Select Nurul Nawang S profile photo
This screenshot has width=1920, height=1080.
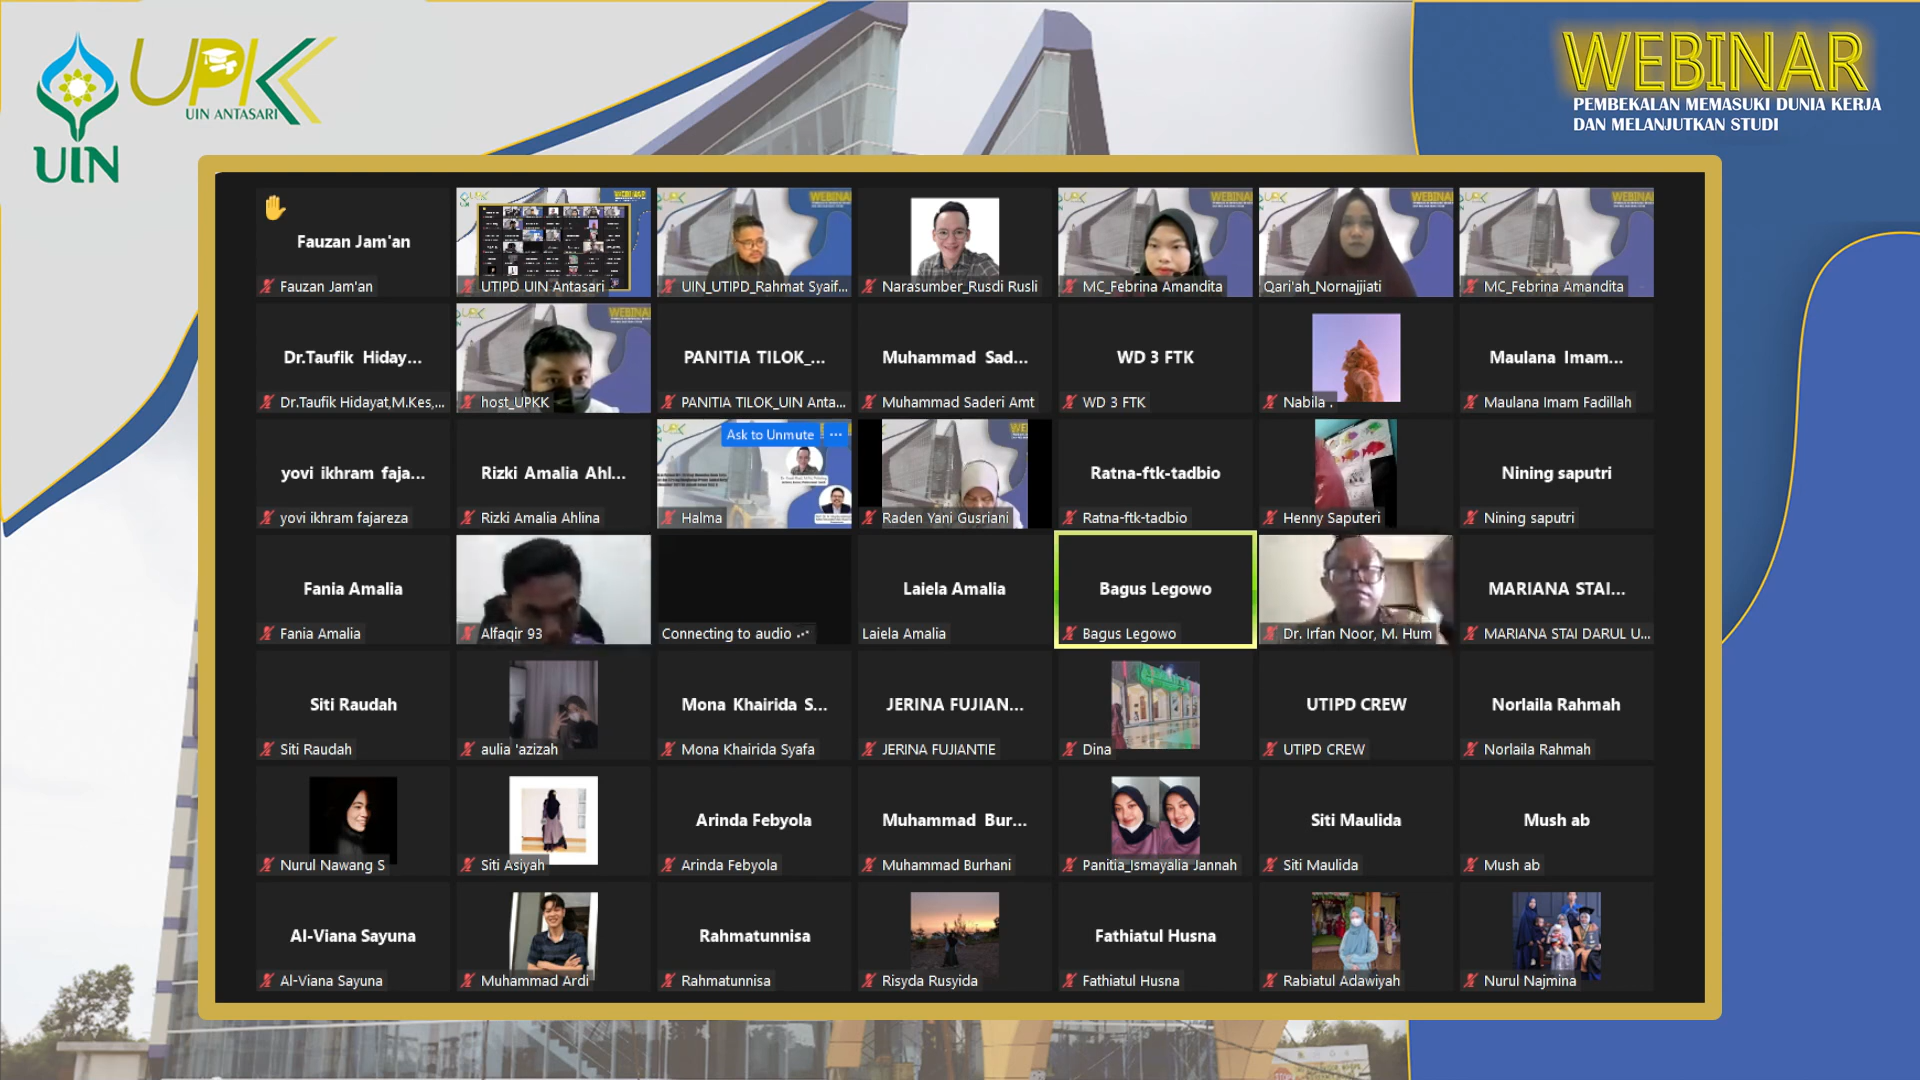[353, 820]
